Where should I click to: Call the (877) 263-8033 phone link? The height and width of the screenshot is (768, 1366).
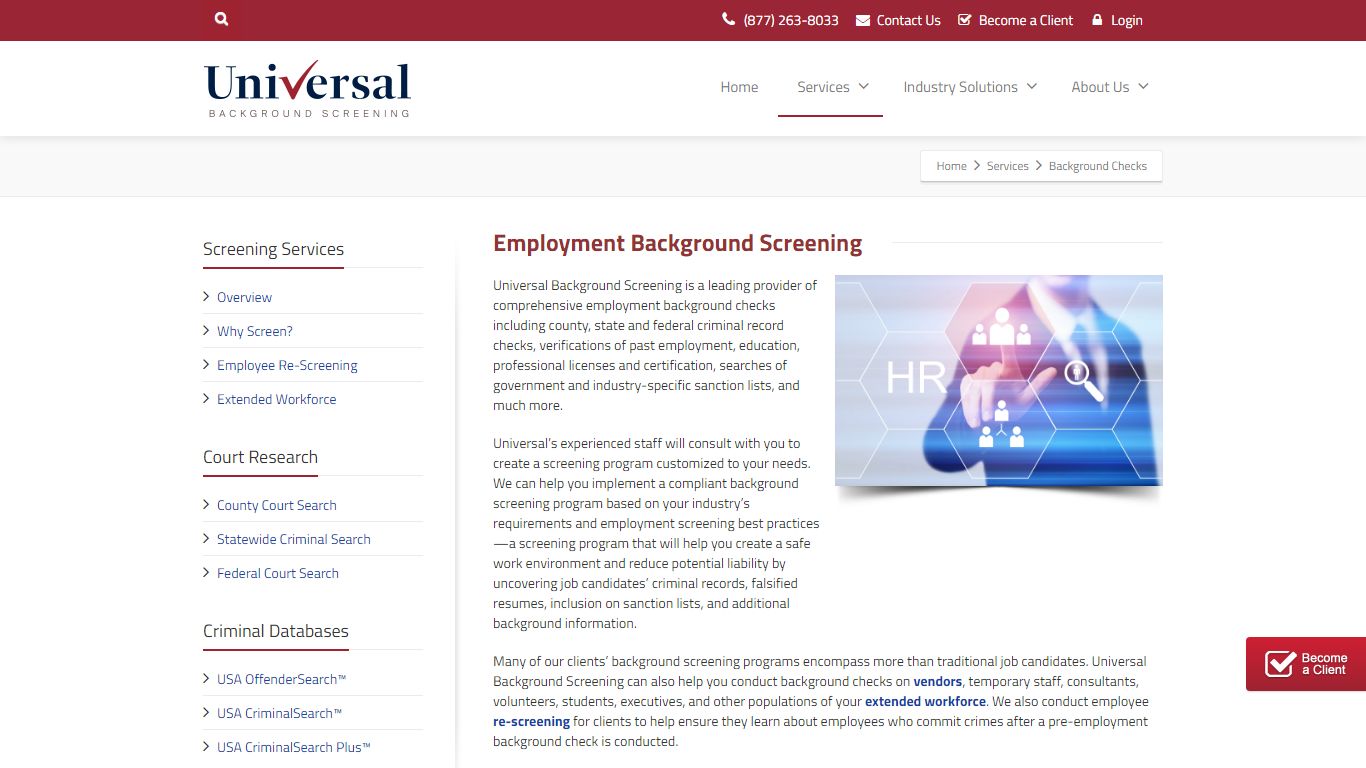pos(791,20)
